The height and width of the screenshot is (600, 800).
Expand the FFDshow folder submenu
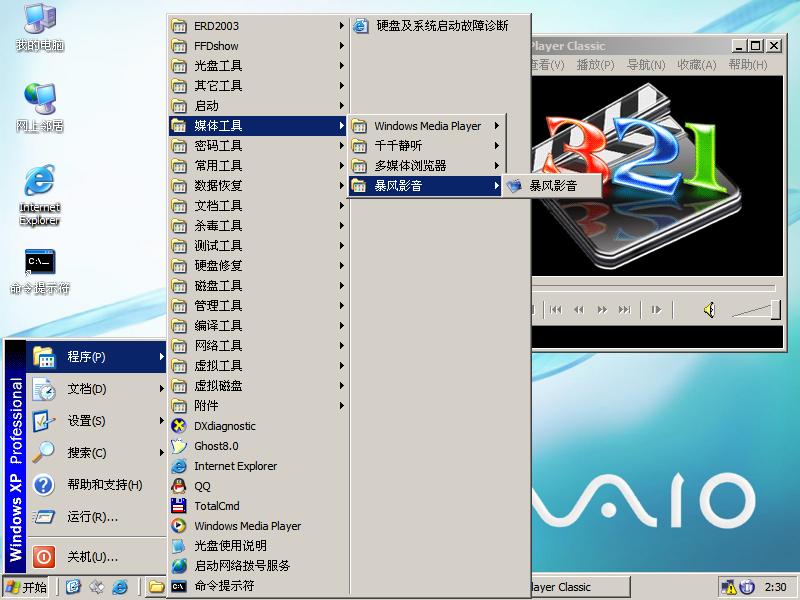pyautogui.click(x=258, y=46)
